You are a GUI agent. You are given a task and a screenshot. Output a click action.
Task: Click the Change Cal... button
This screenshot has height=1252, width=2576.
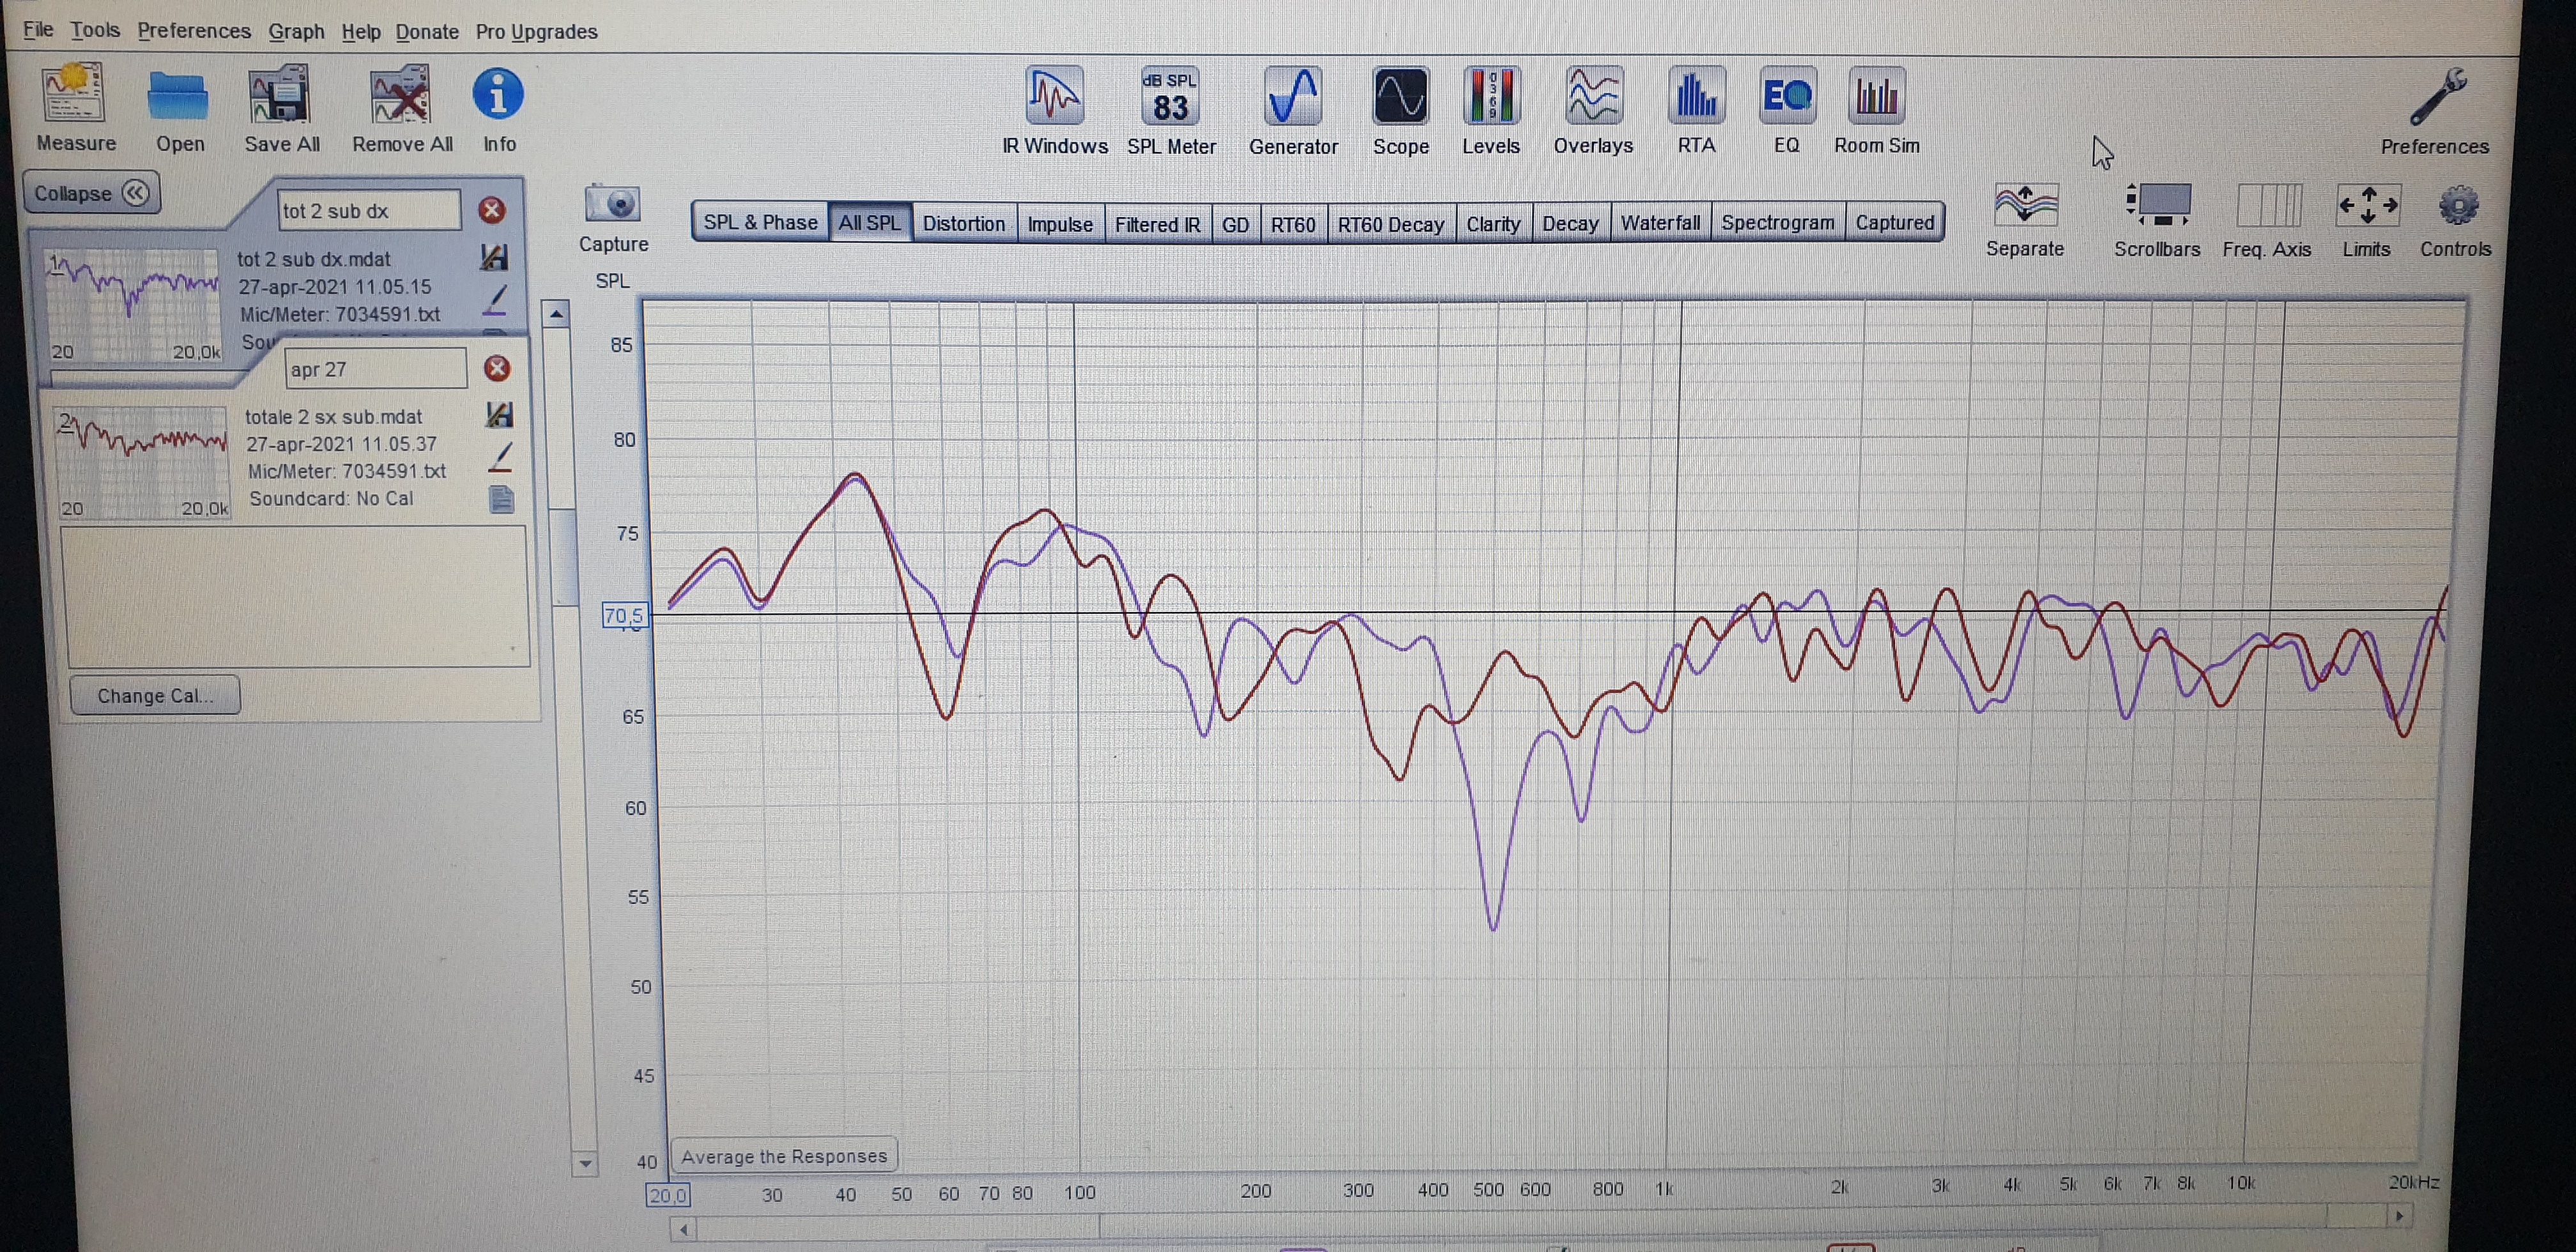[x=155, y=695]
